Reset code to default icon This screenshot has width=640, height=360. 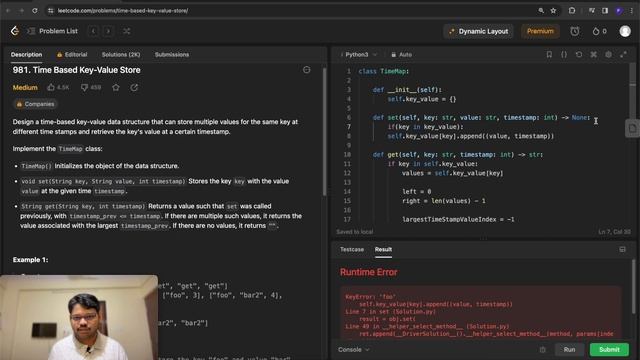pyautogui.click(x=579, y=54)
